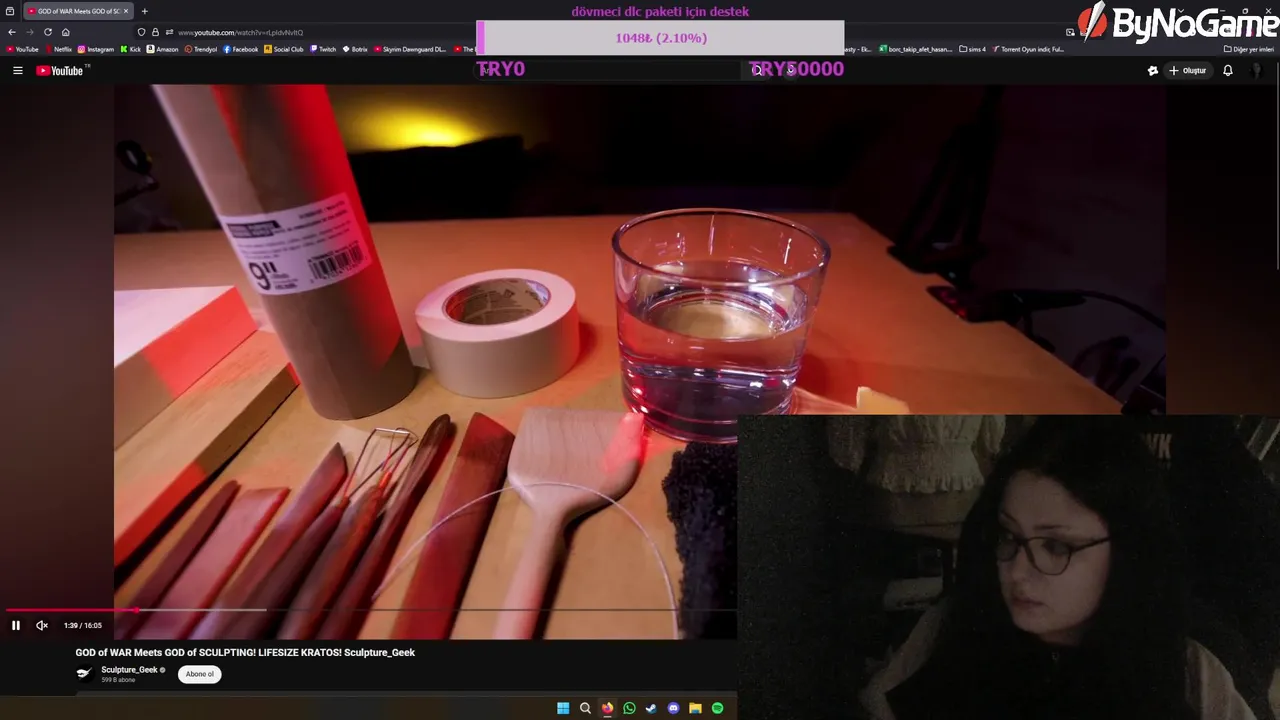Click the Oluştur create button
The height and width of the screenshot is (720, 1280).
point(1188,70)
